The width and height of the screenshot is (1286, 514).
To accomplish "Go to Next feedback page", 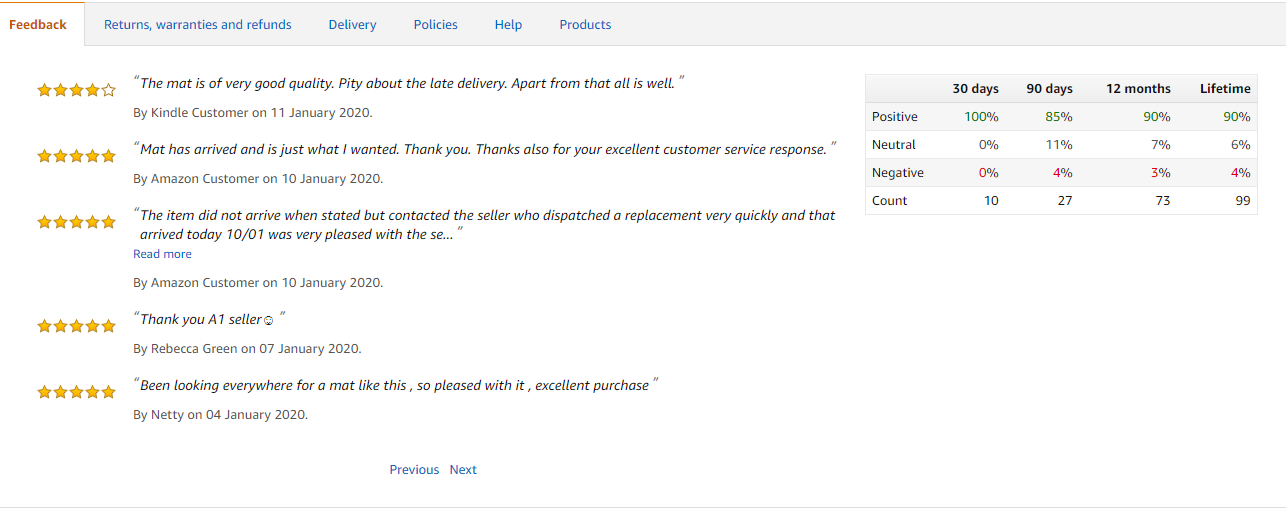I will pos(463,469).
